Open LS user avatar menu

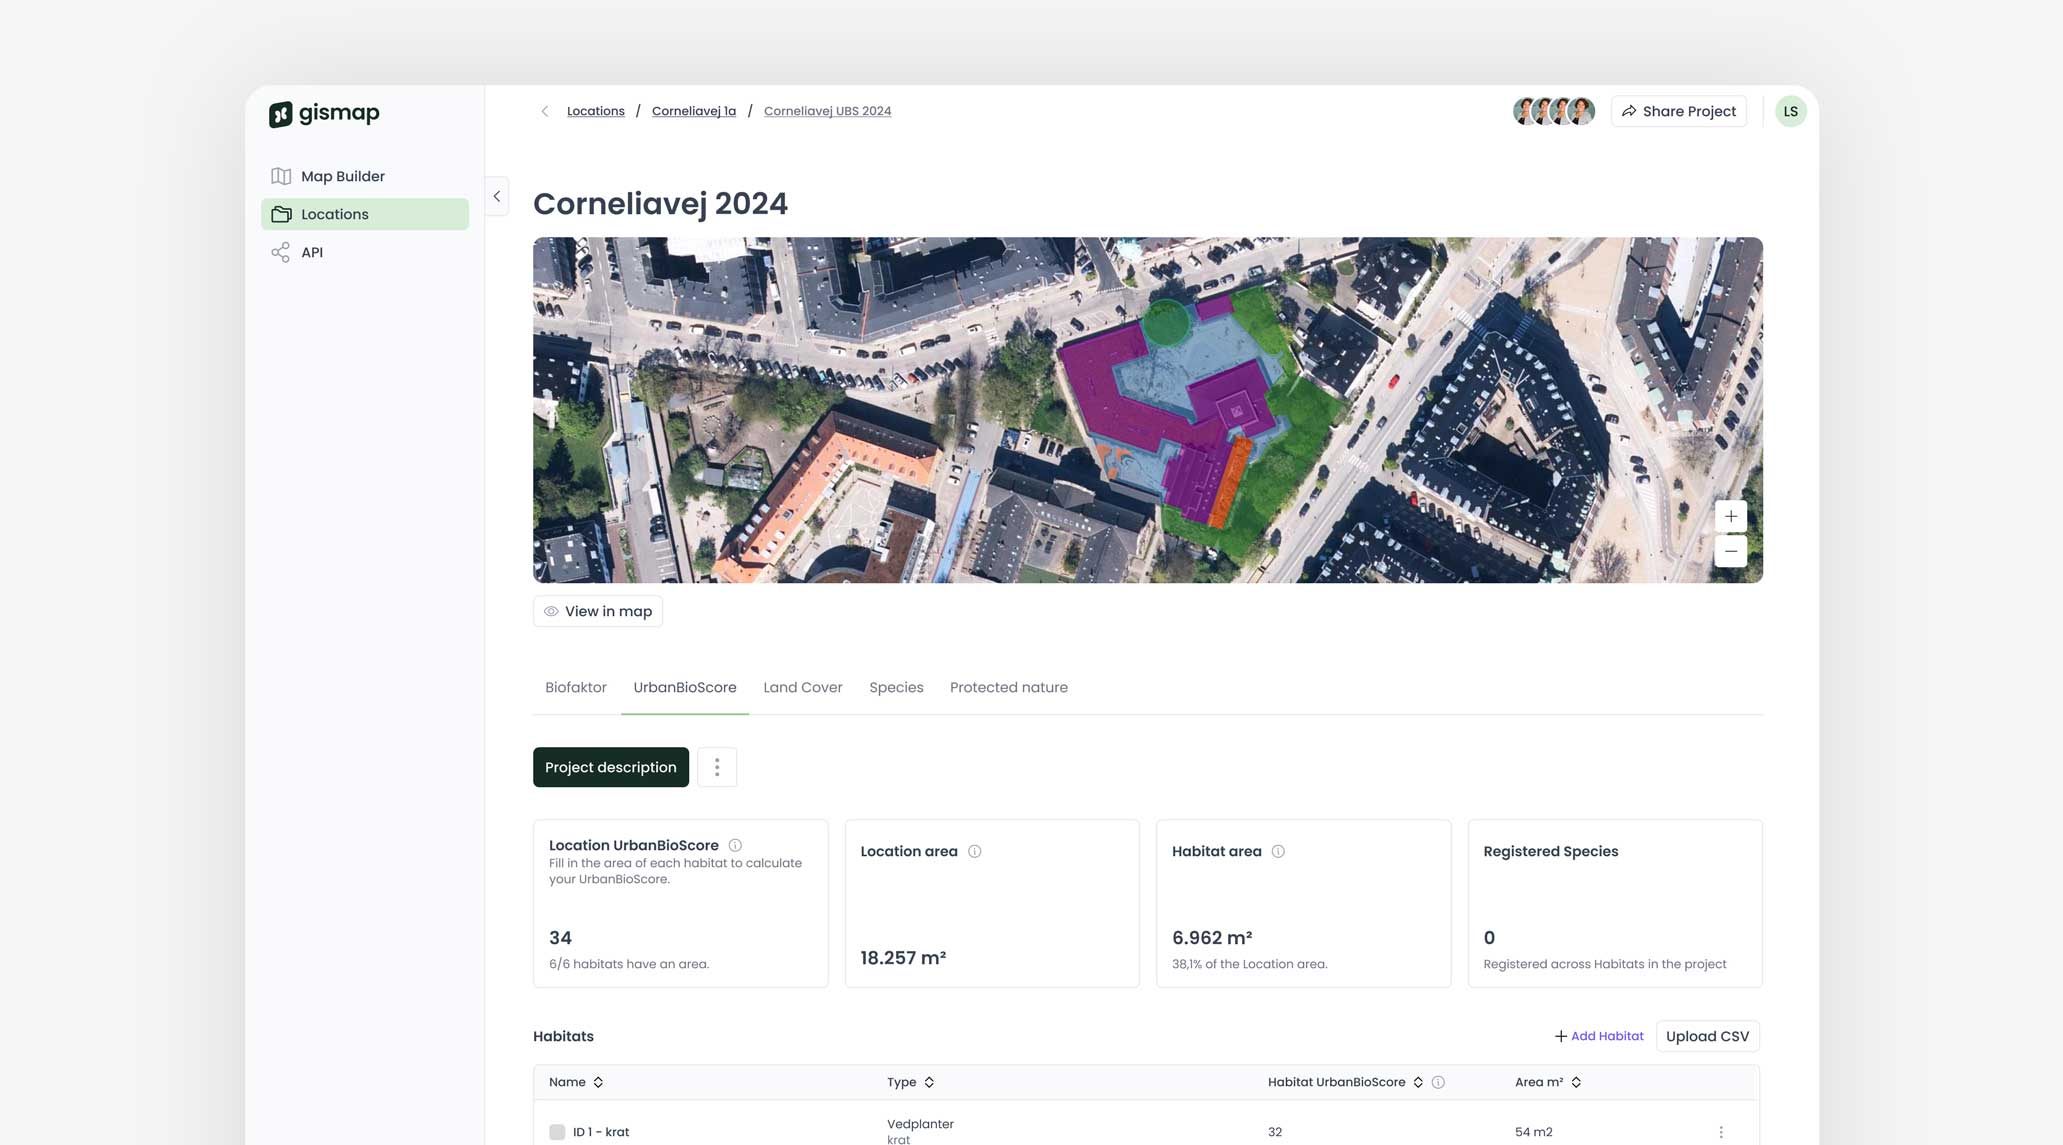pos(1790,111)
